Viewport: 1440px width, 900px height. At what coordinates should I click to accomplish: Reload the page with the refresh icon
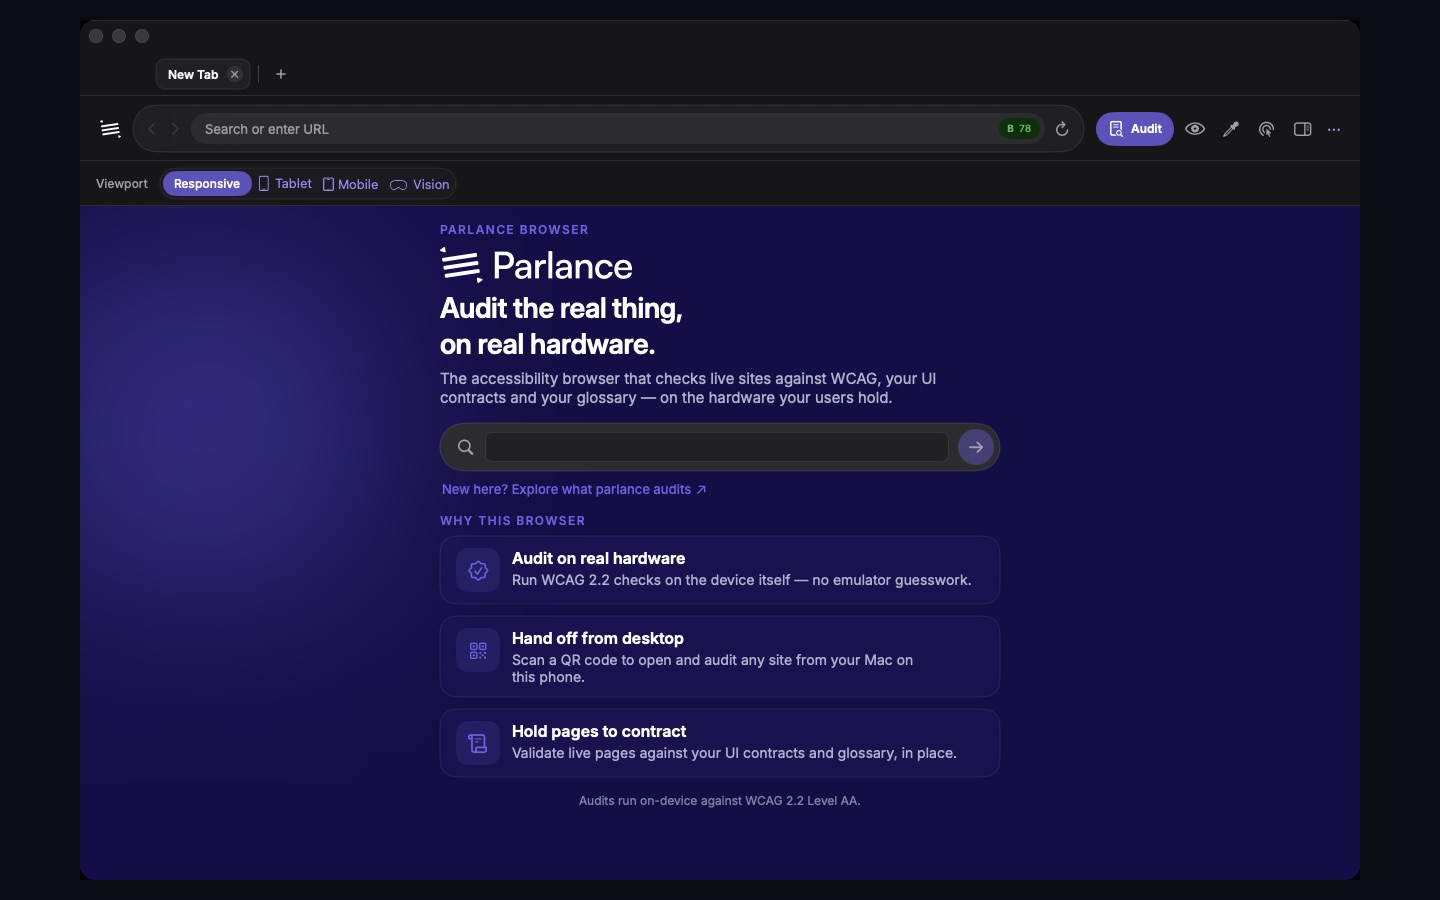(x=1062, y=129)
